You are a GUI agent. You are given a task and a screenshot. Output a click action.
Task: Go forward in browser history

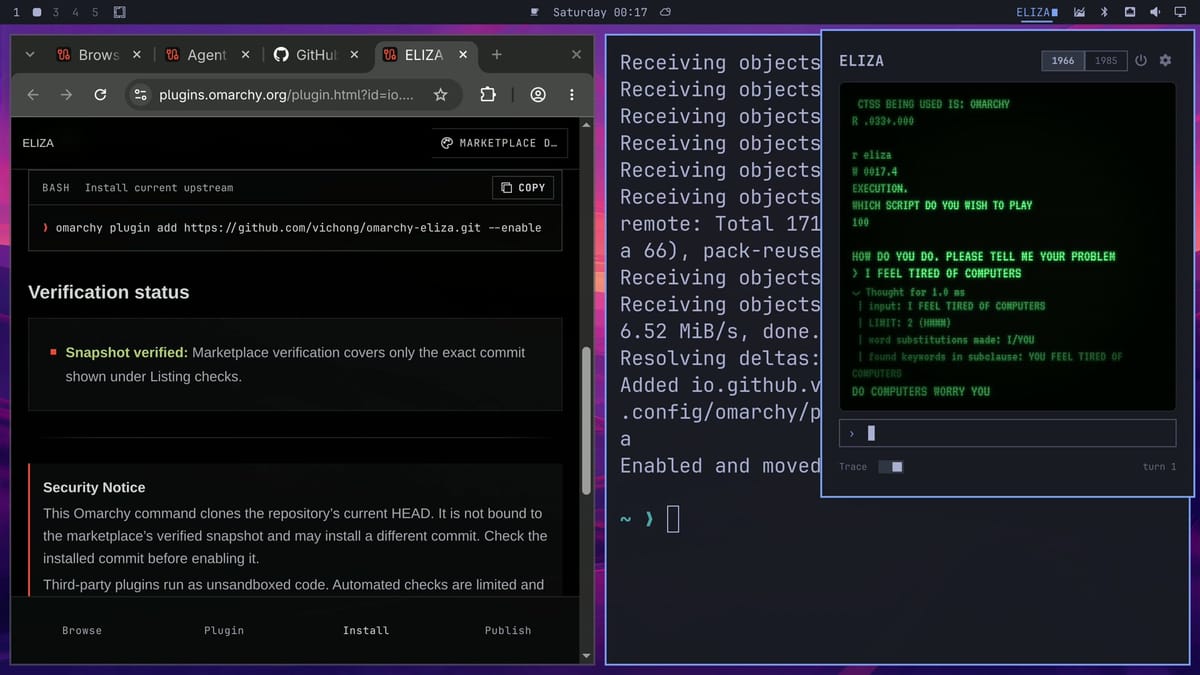click(x=66, y=95)
